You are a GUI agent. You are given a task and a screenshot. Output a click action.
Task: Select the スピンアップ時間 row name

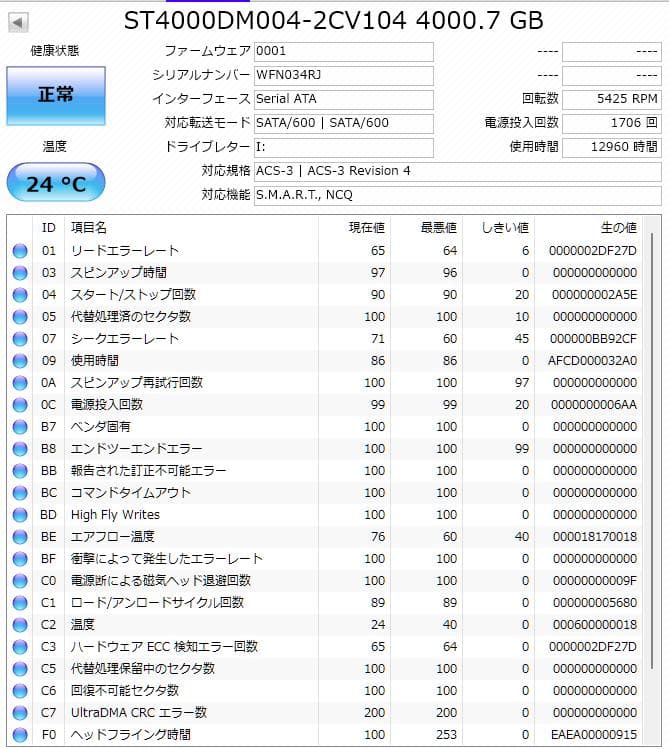point(119,273)
